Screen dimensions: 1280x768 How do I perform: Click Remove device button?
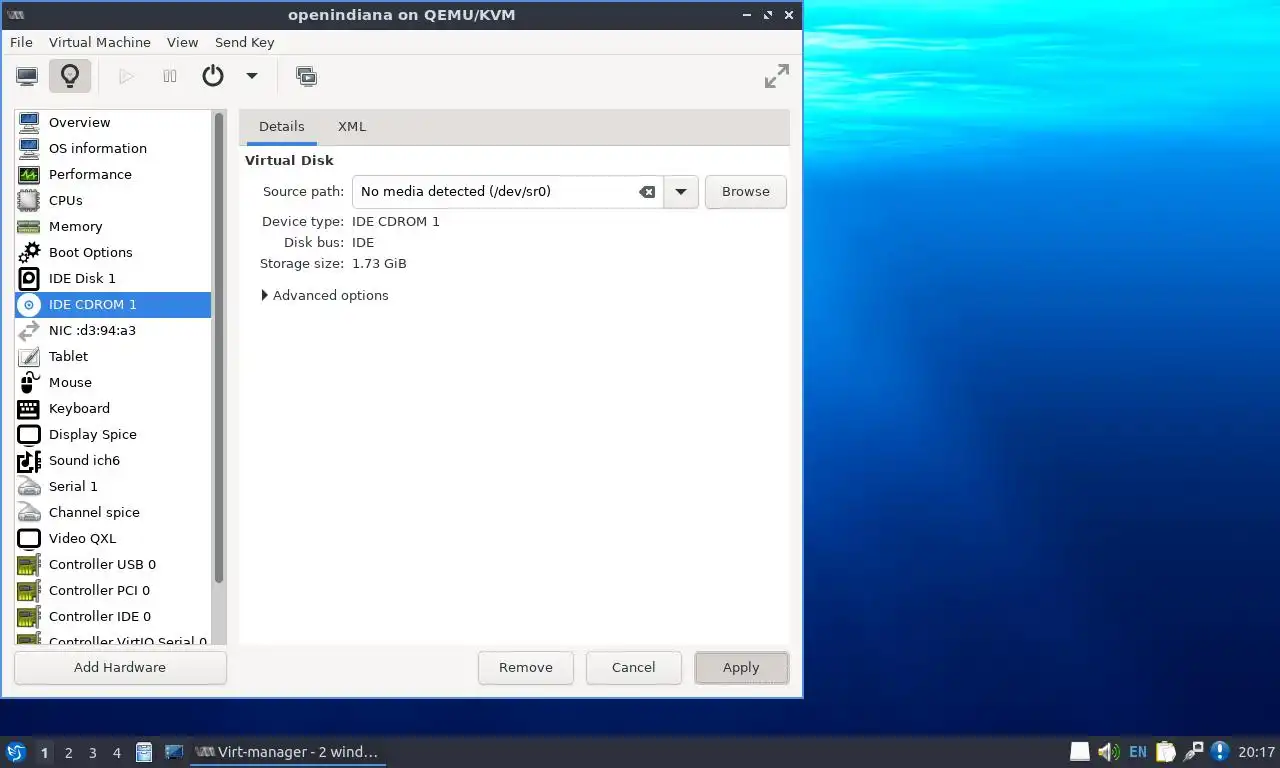526,667
